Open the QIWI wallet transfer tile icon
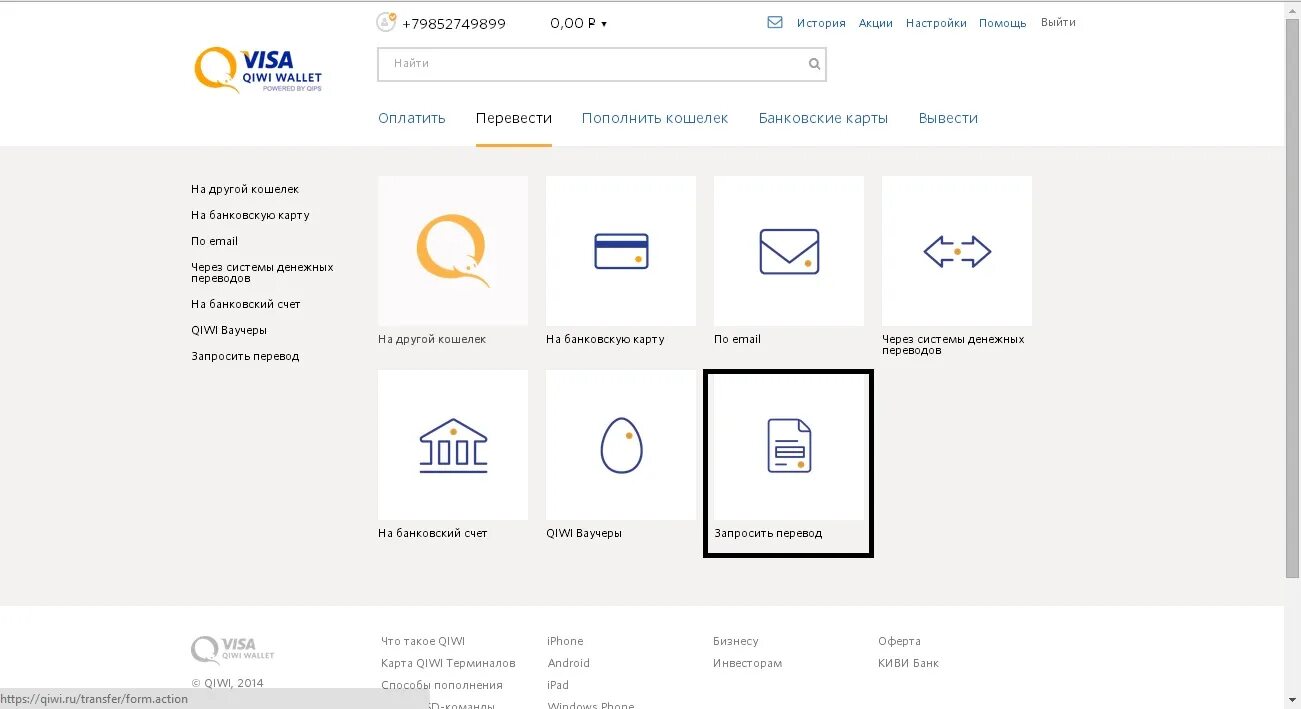Image resolution: width=1301 pixels, height=709 pixels. pyautogui.click(x=453, y=251)
